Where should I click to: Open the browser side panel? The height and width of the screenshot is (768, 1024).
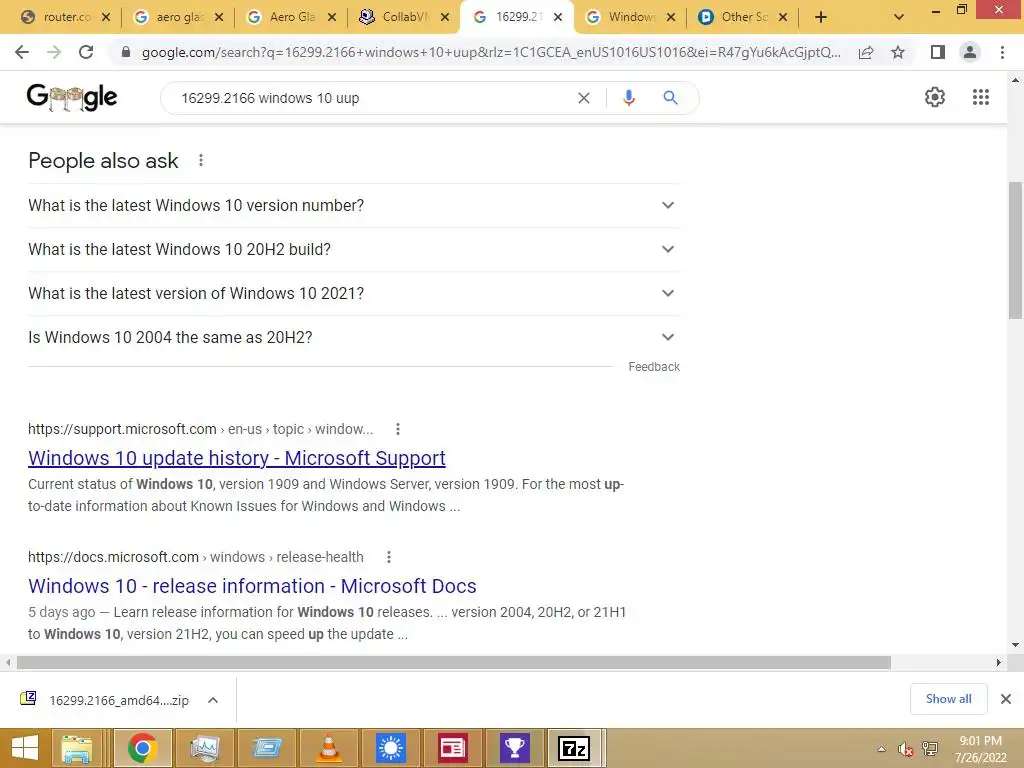937,52
